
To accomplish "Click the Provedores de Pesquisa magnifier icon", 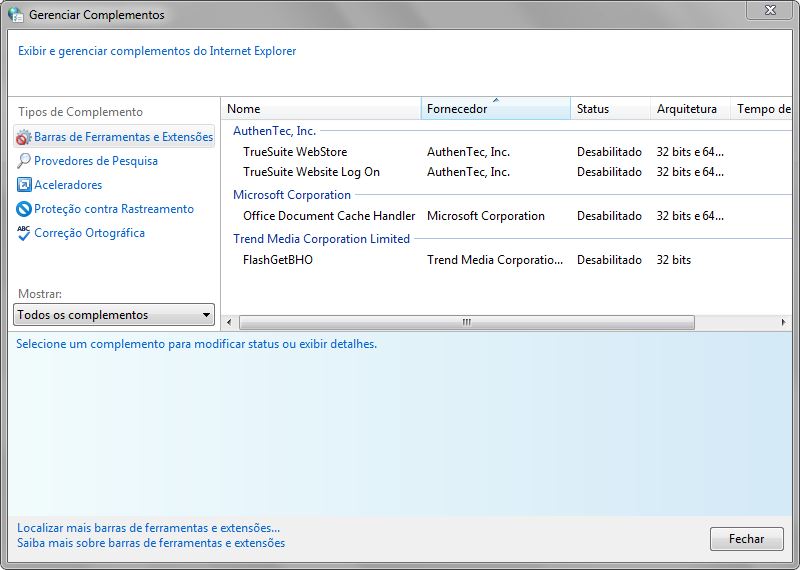I will click(23, 161).
